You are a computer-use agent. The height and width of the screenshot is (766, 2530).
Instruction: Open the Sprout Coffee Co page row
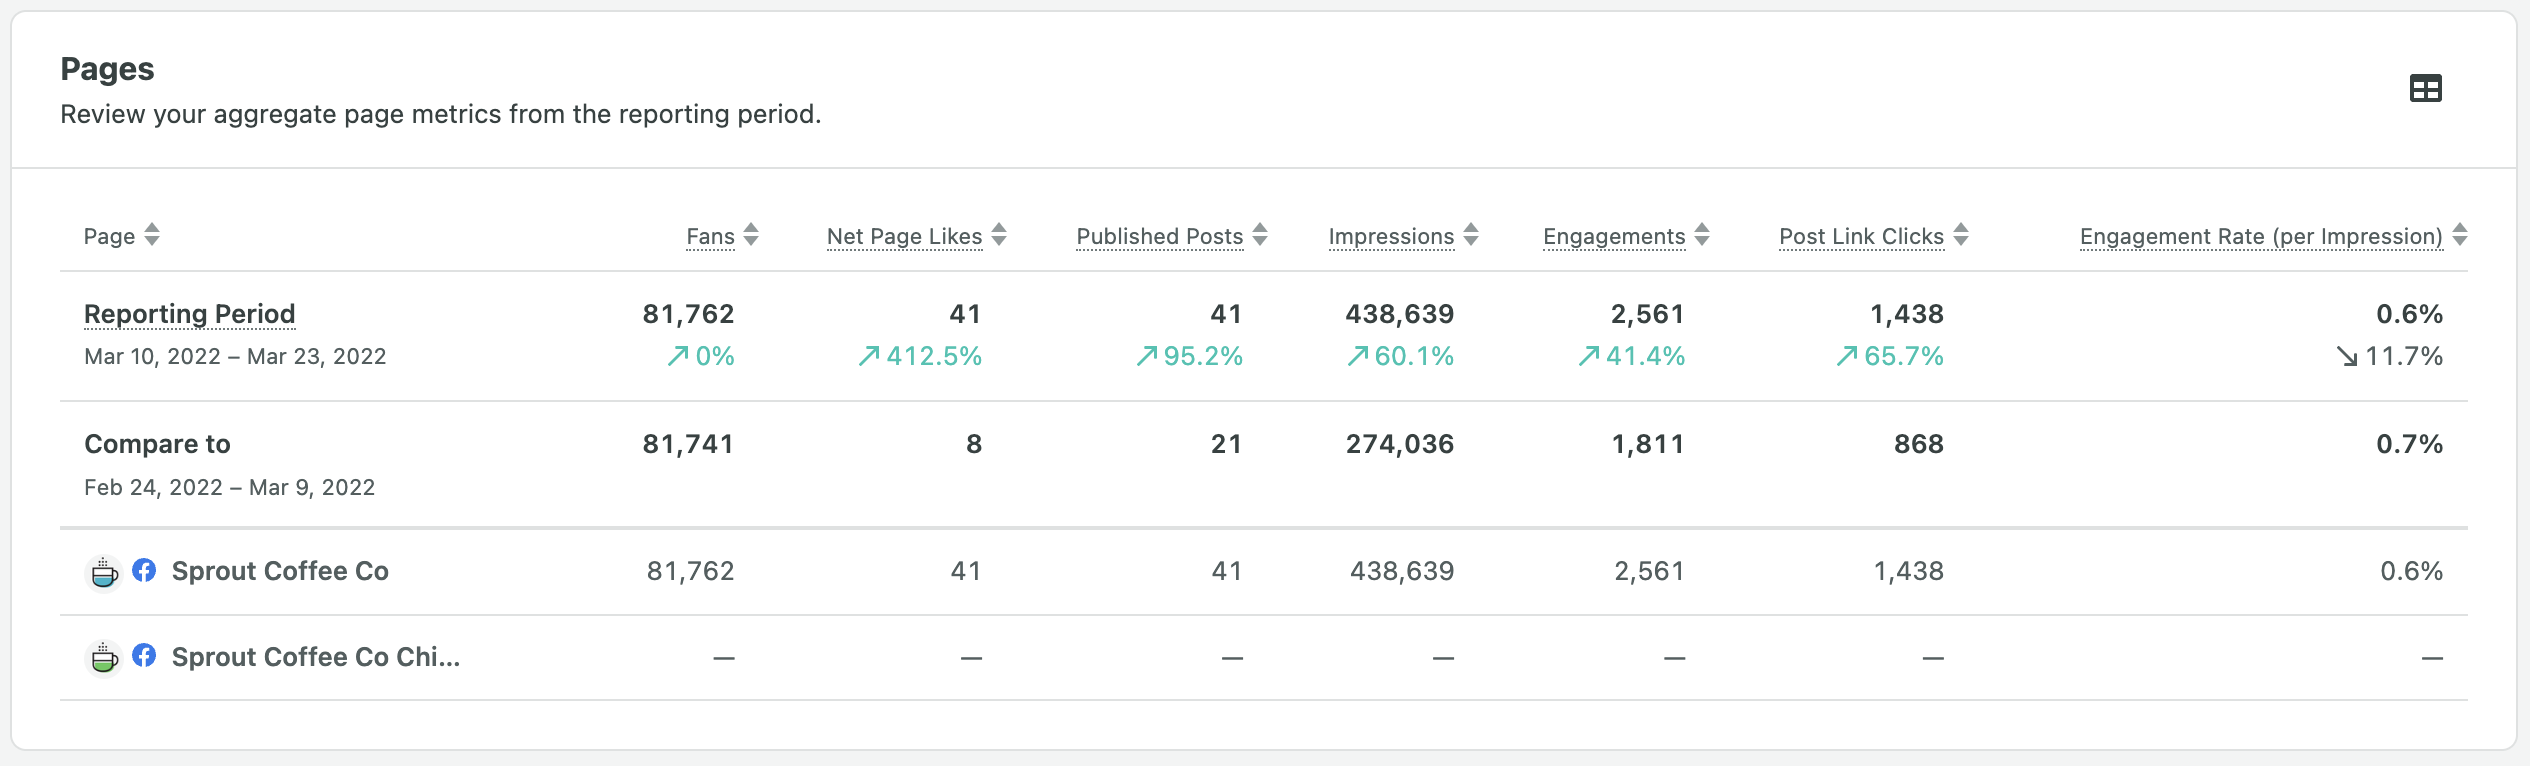coord(280,571)
